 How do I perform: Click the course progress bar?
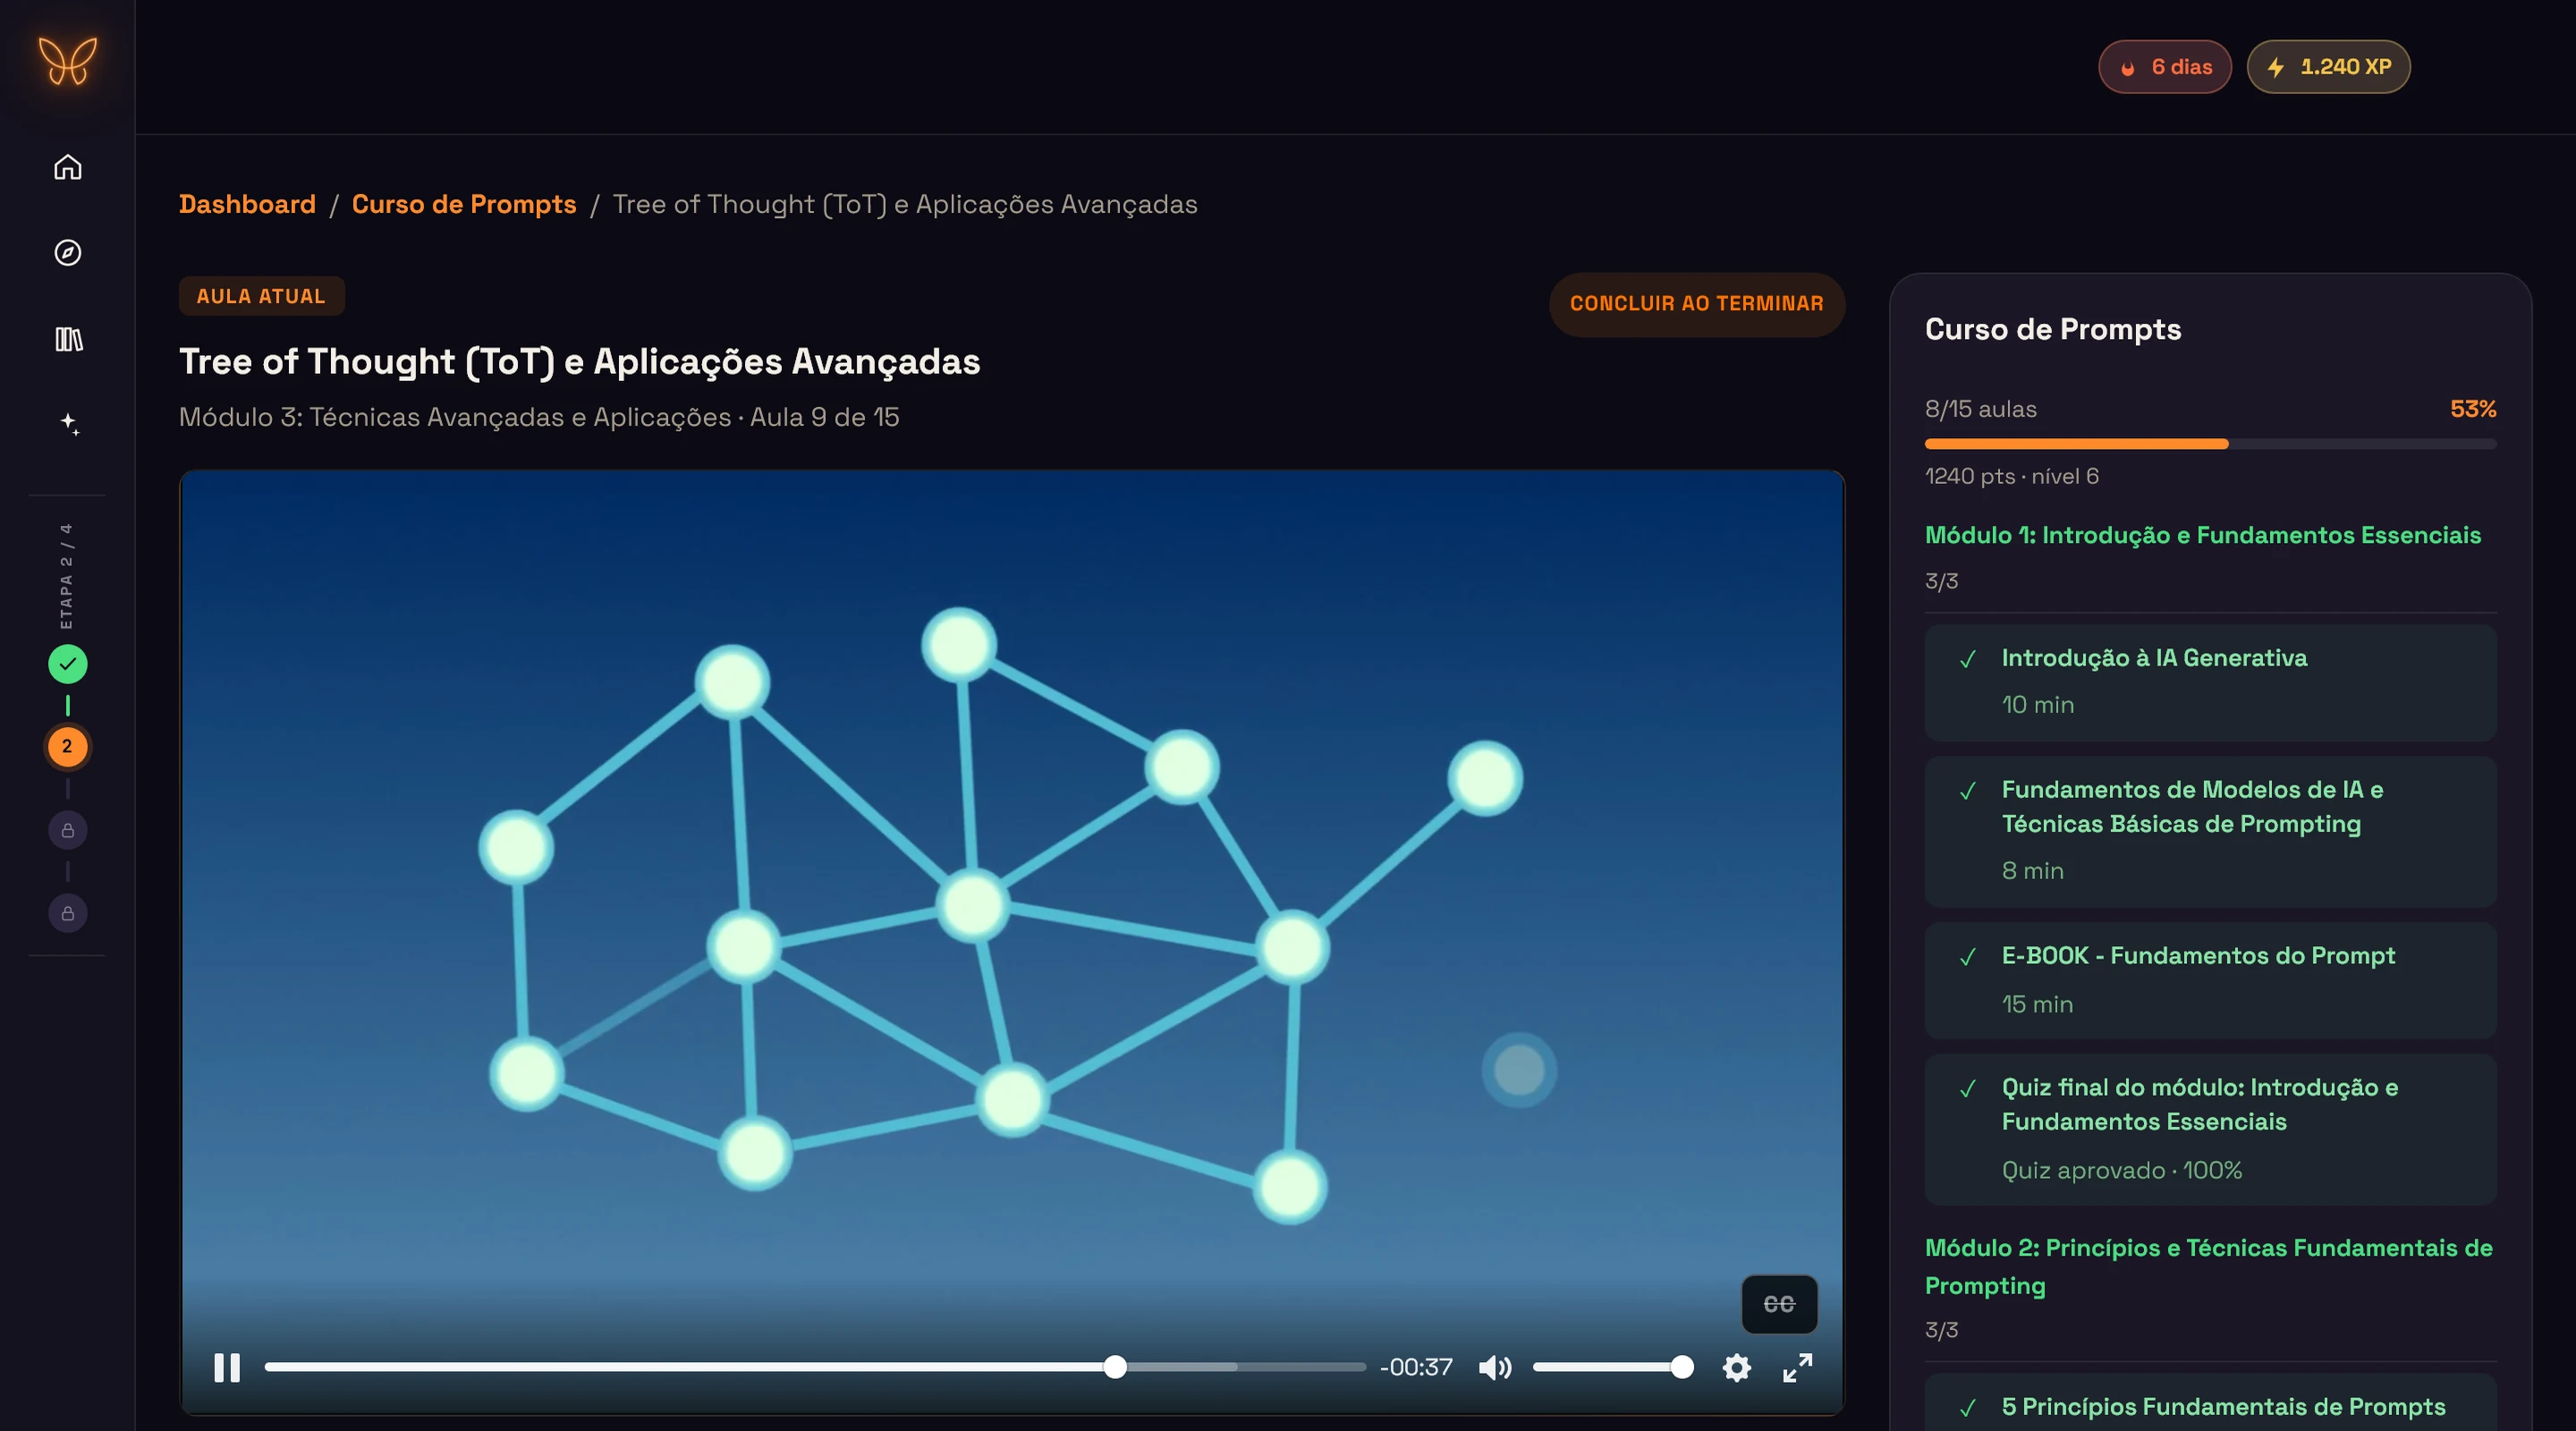[2210, 443]
